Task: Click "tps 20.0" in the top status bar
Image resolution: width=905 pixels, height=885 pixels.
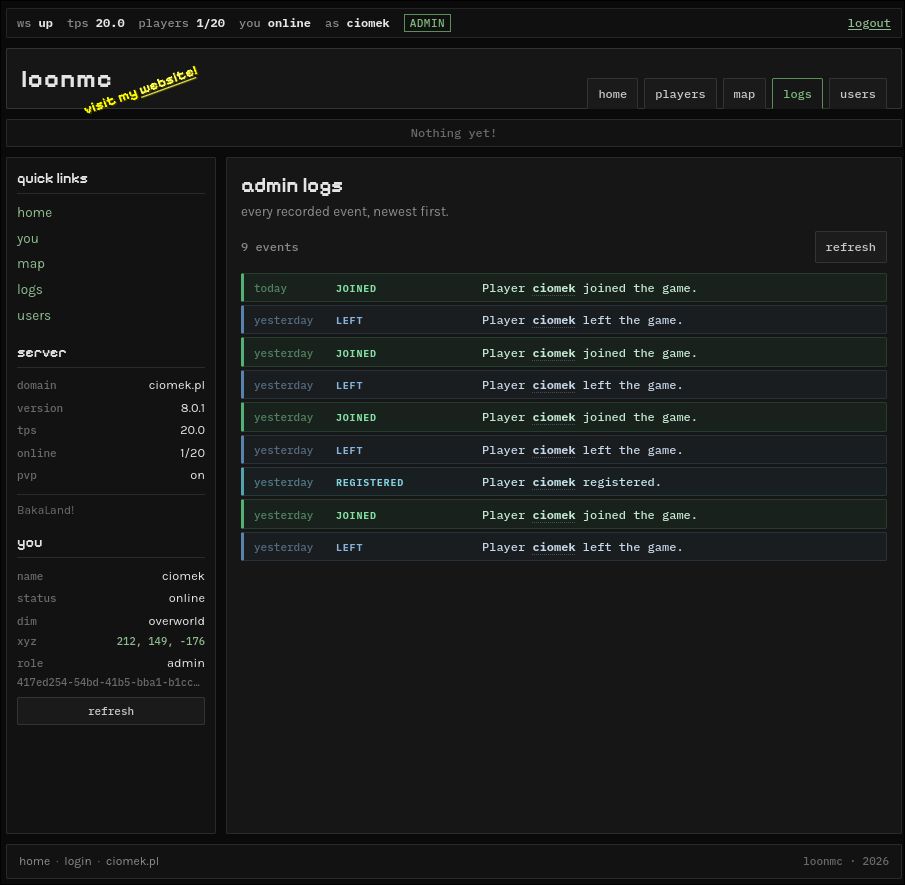Action: 96,24
